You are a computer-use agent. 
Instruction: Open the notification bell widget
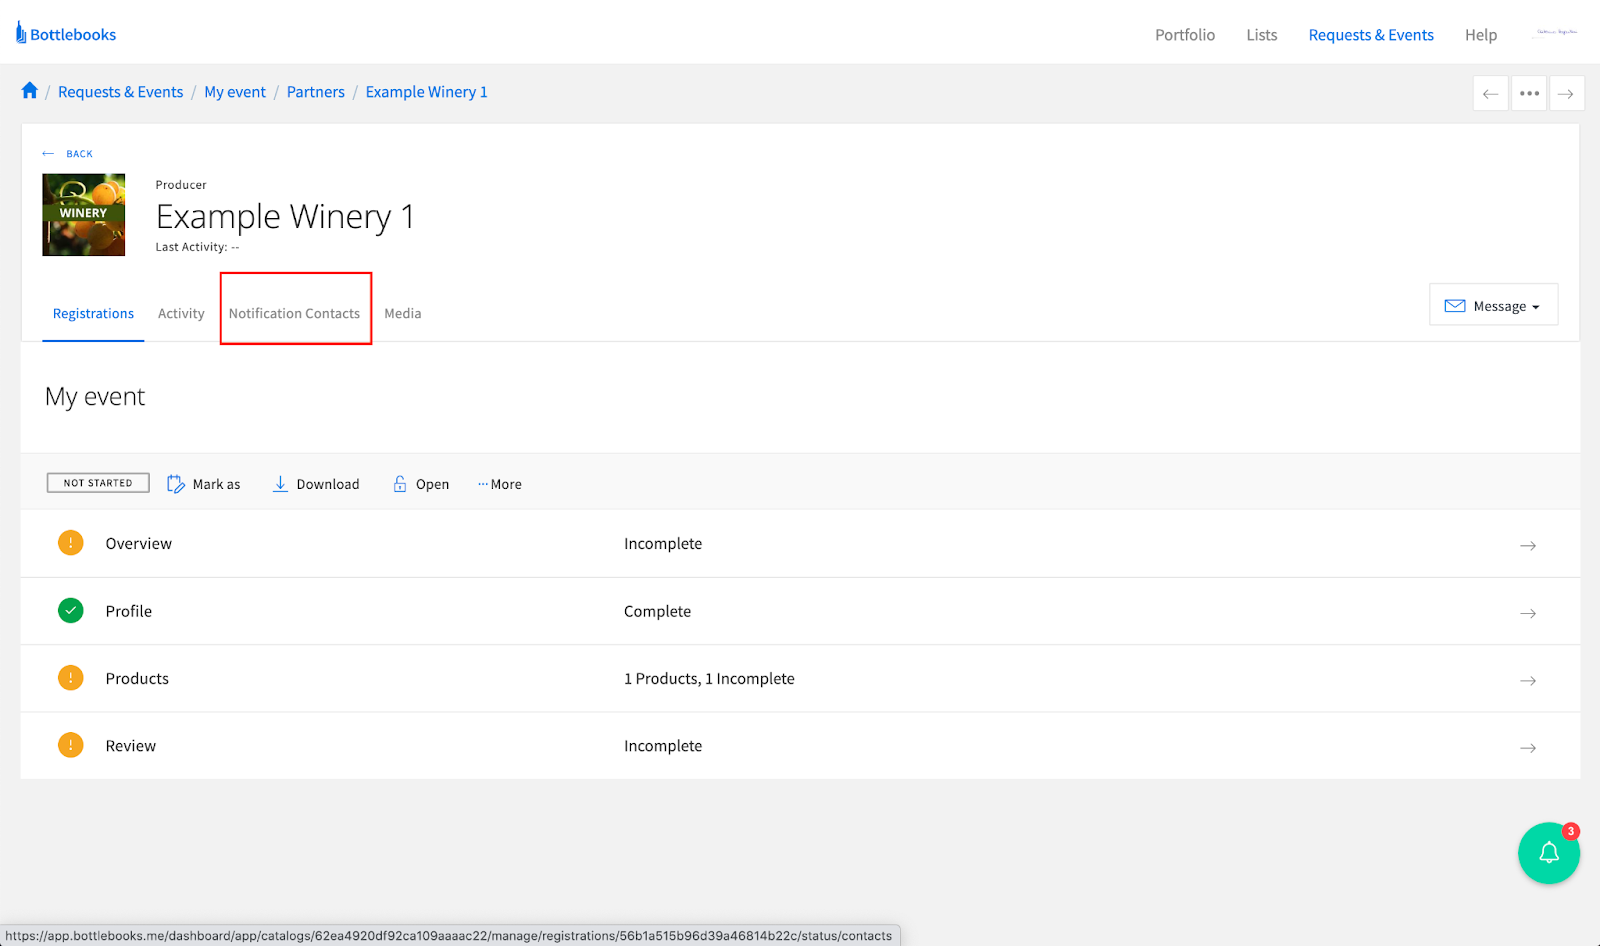click(1549, 853)
